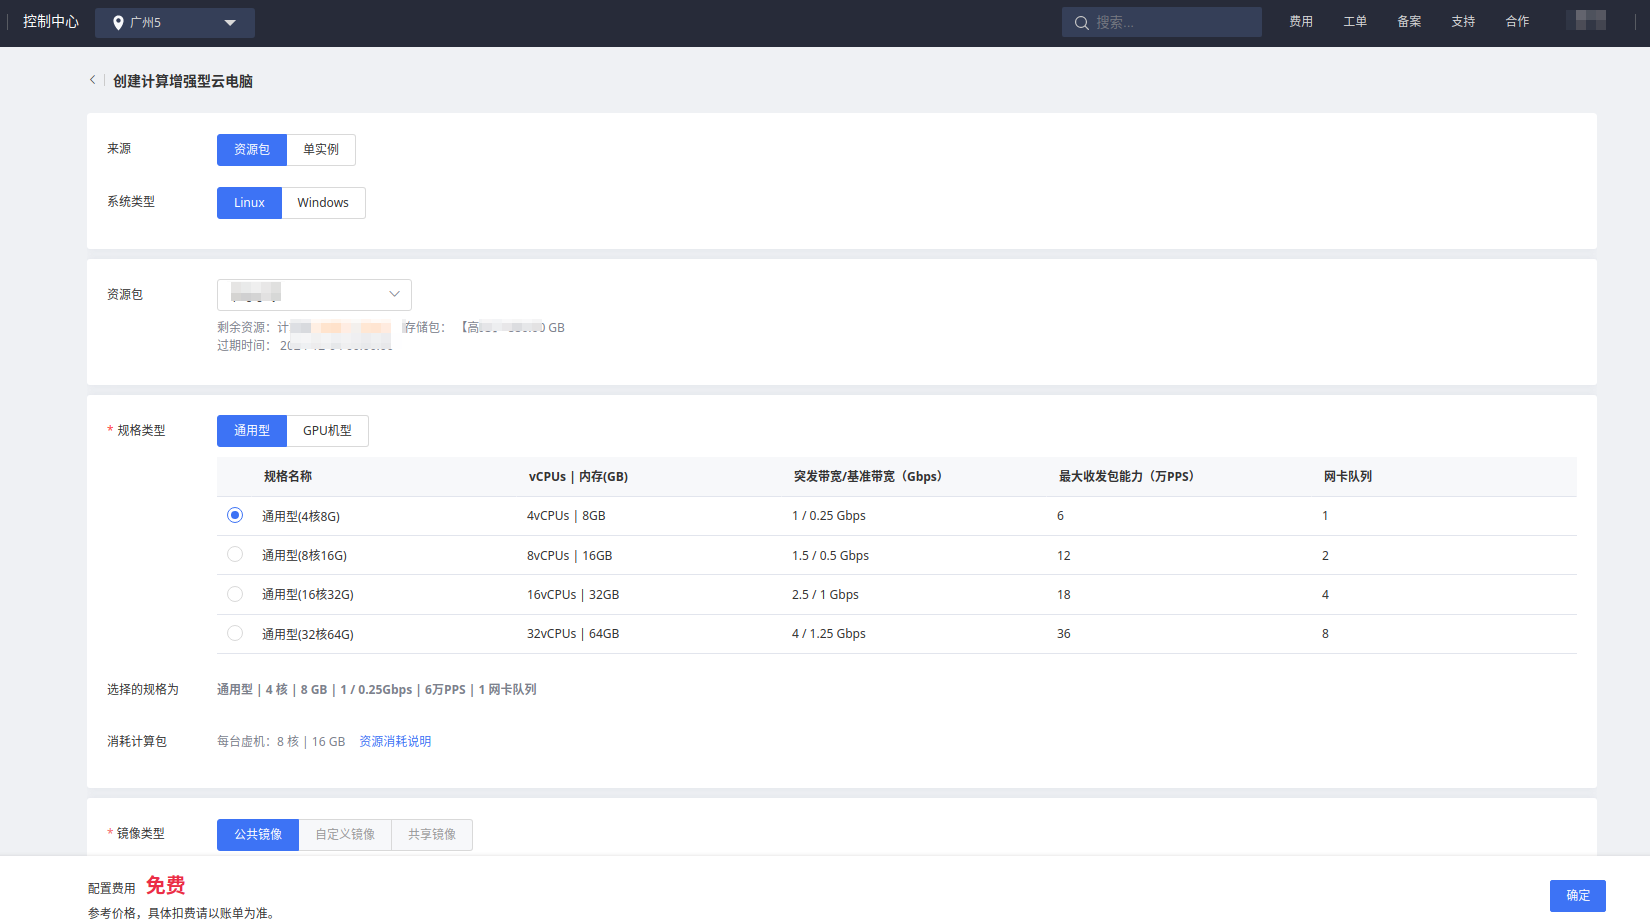Expand the 资源包 selection dropdown
1650x922 pixels.
314,294
